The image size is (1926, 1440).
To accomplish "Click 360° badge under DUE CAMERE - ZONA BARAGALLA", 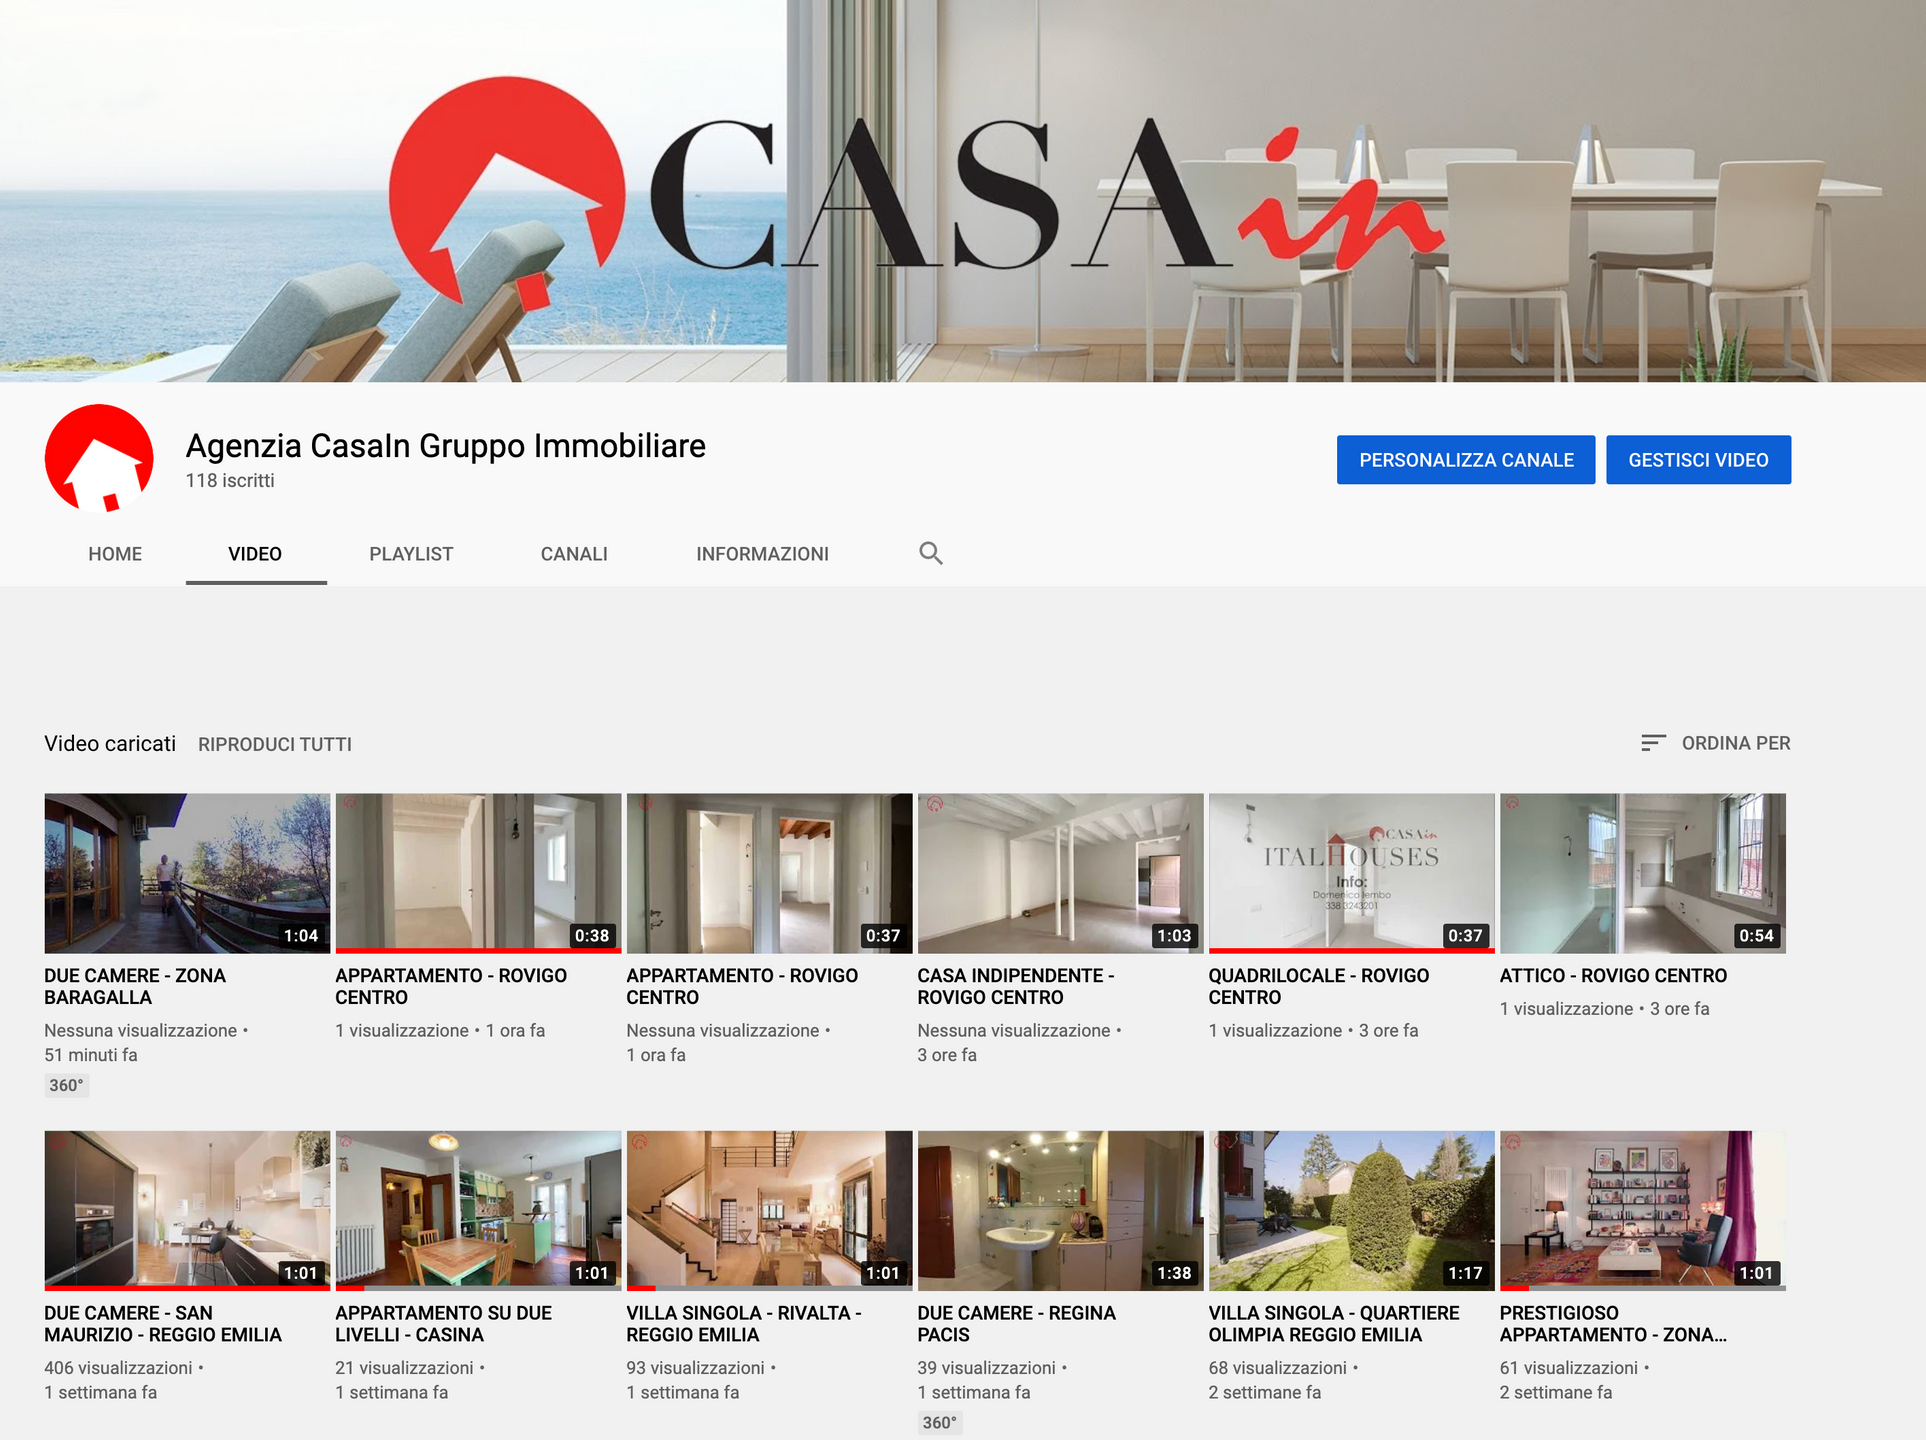I will pyautogui.click(x=66, y=1085).
